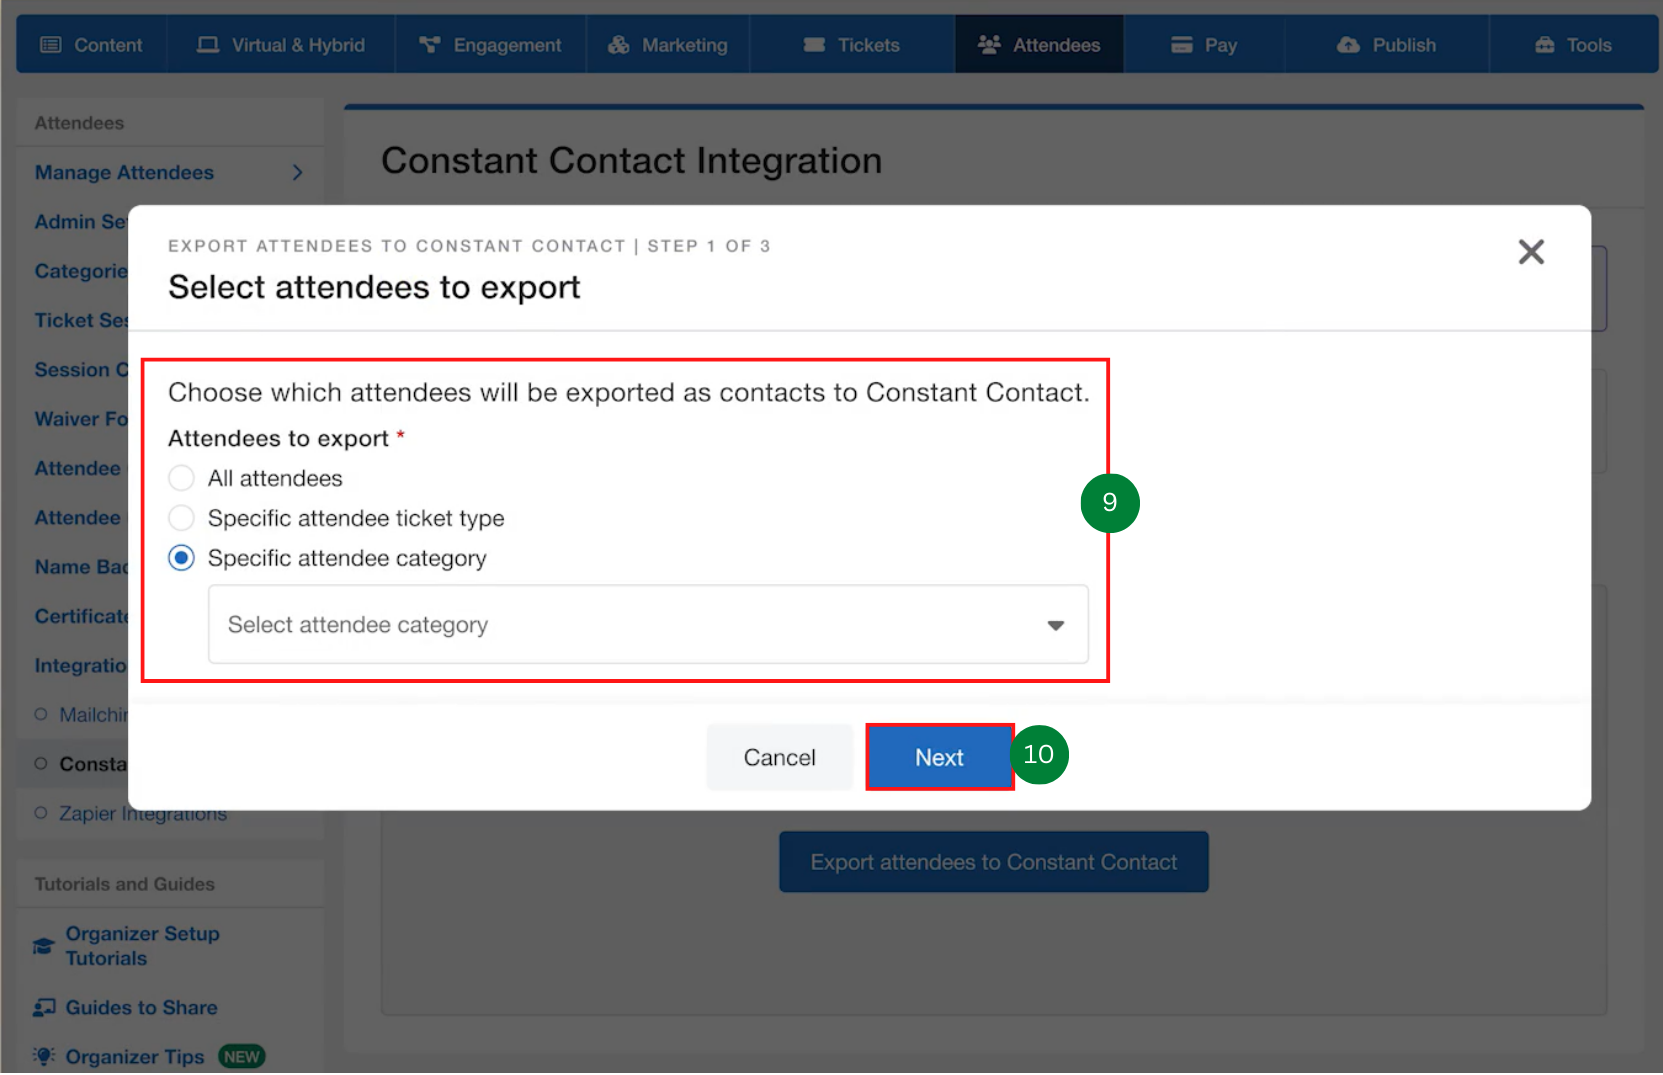The image size is (1663, 1075).
Task: Open Organizer Tips link
Action: click(134, 1057)
